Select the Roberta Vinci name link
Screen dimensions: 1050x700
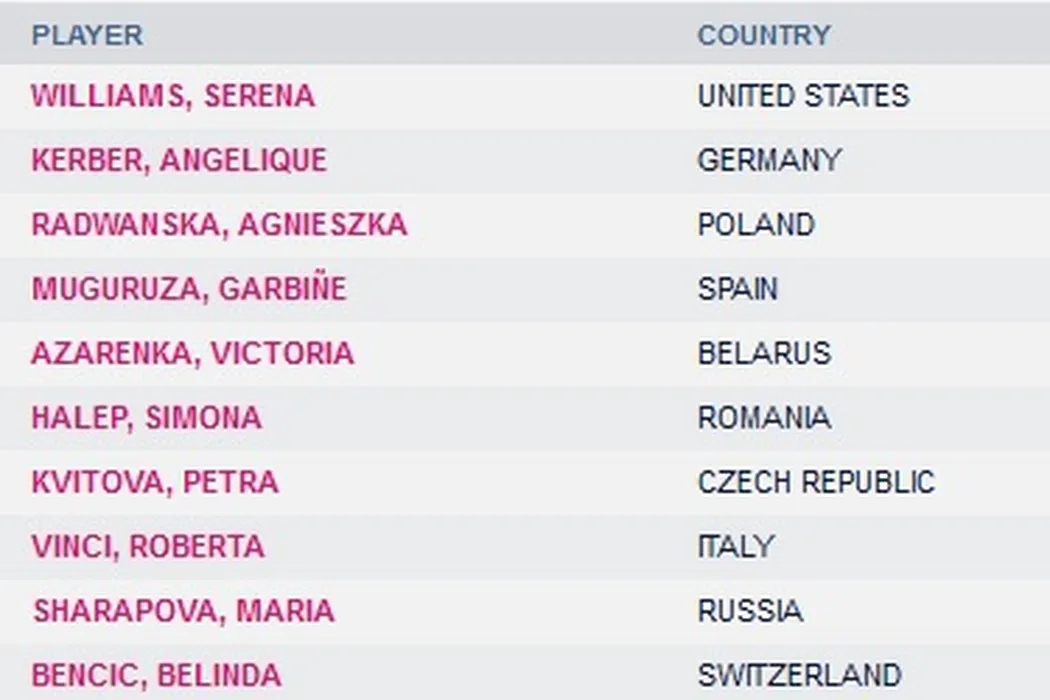148,546
